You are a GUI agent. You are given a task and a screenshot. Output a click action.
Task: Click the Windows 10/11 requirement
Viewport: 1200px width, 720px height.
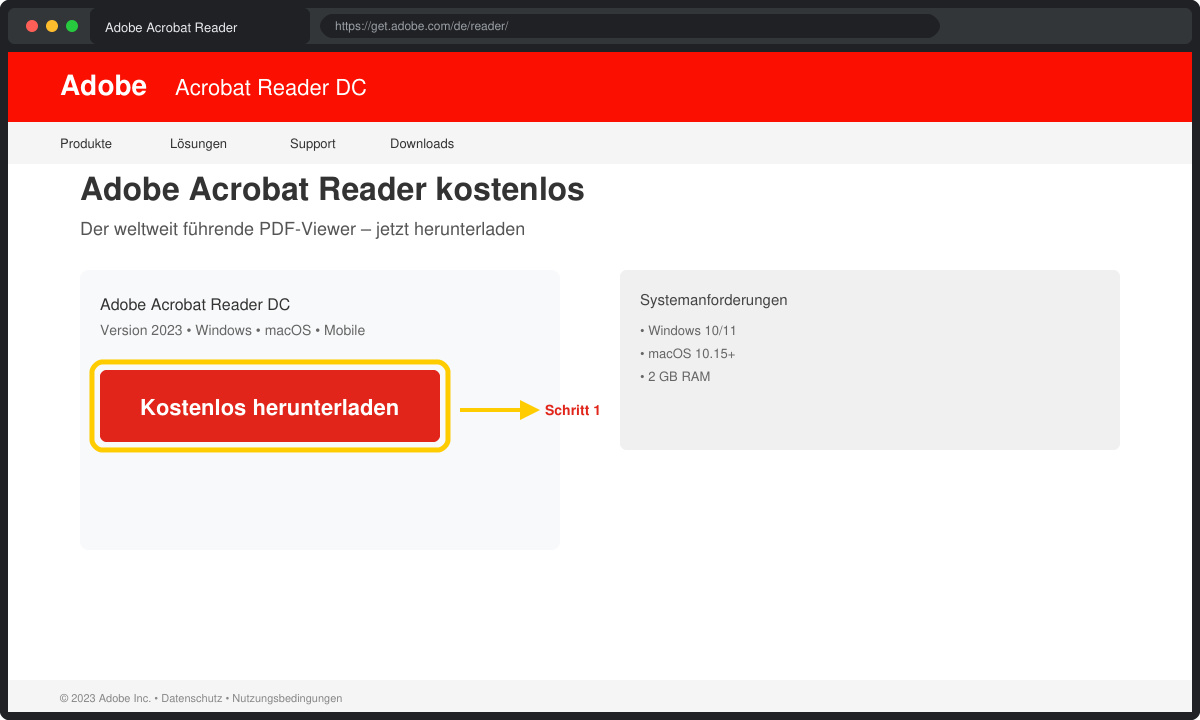[x=688, y=331]
